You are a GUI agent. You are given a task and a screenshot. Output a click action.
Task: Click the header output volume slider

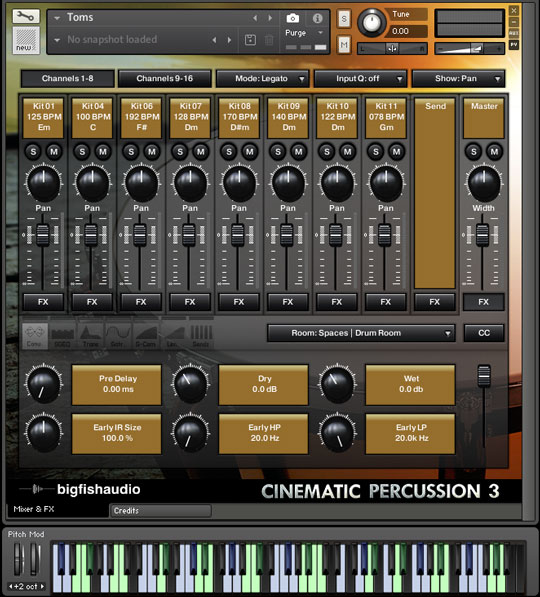coord(470,49)
